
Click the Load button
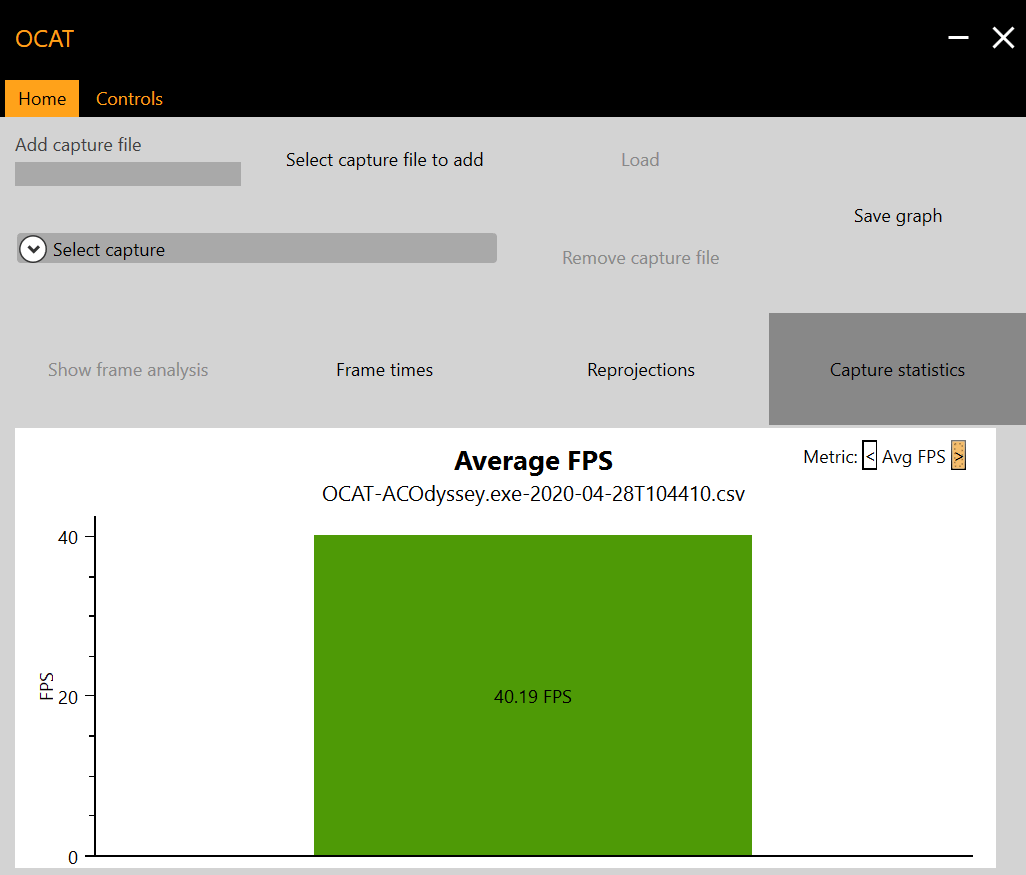tap(640, 160)
